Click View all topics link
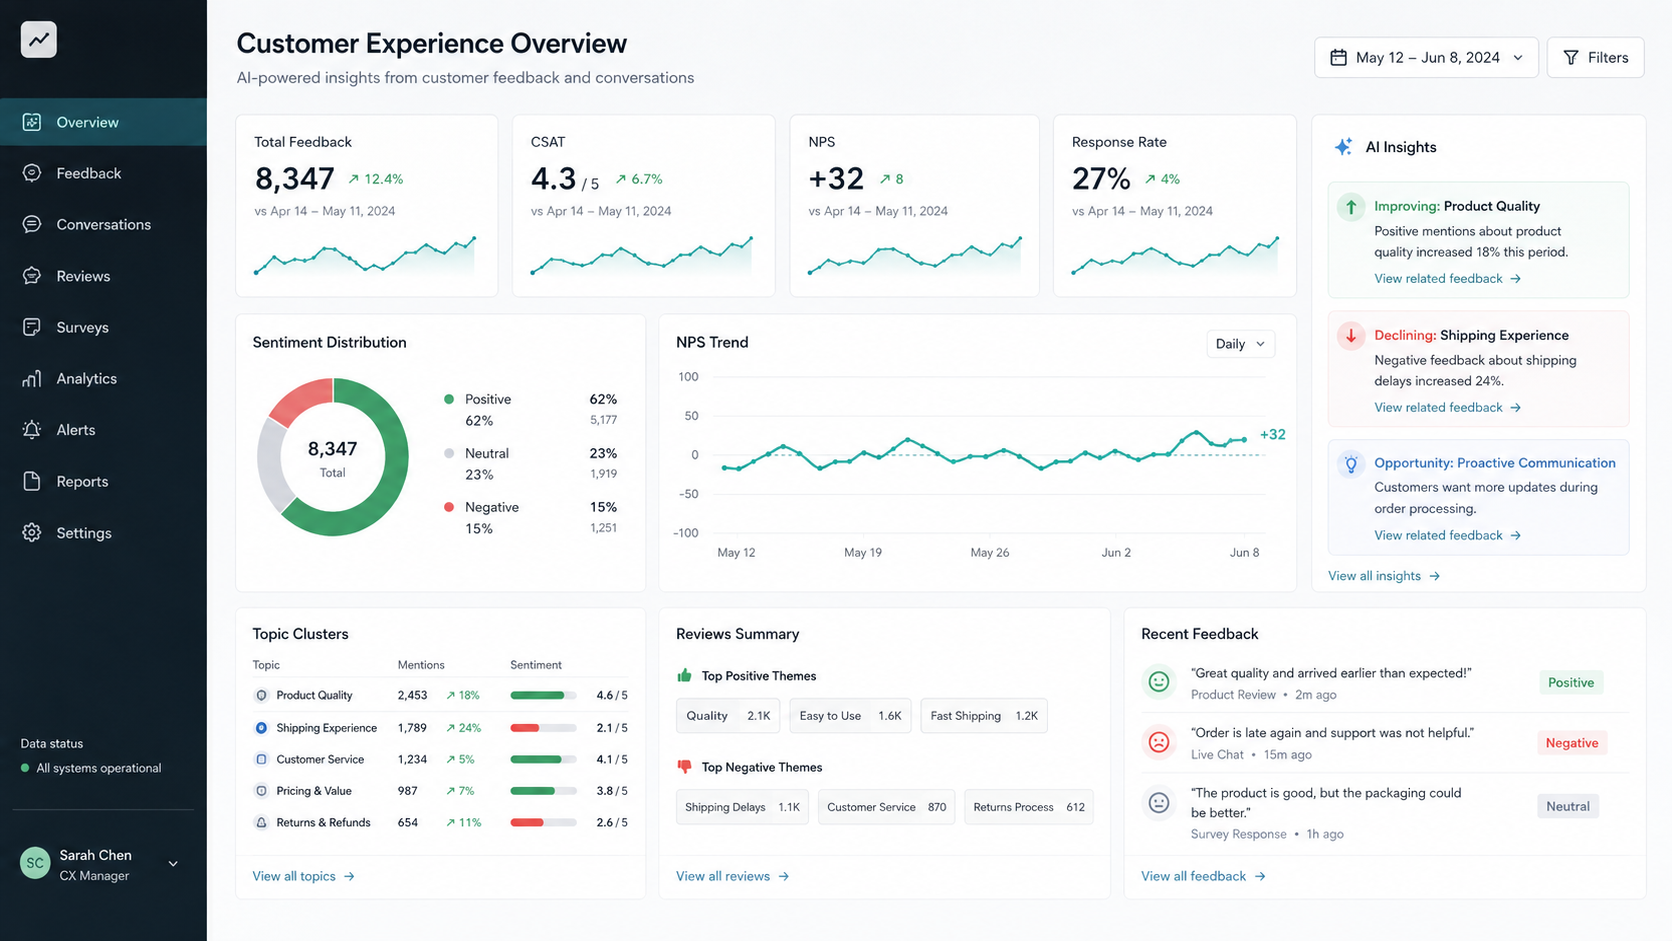 pyautogui.click(x=303, y=876)
